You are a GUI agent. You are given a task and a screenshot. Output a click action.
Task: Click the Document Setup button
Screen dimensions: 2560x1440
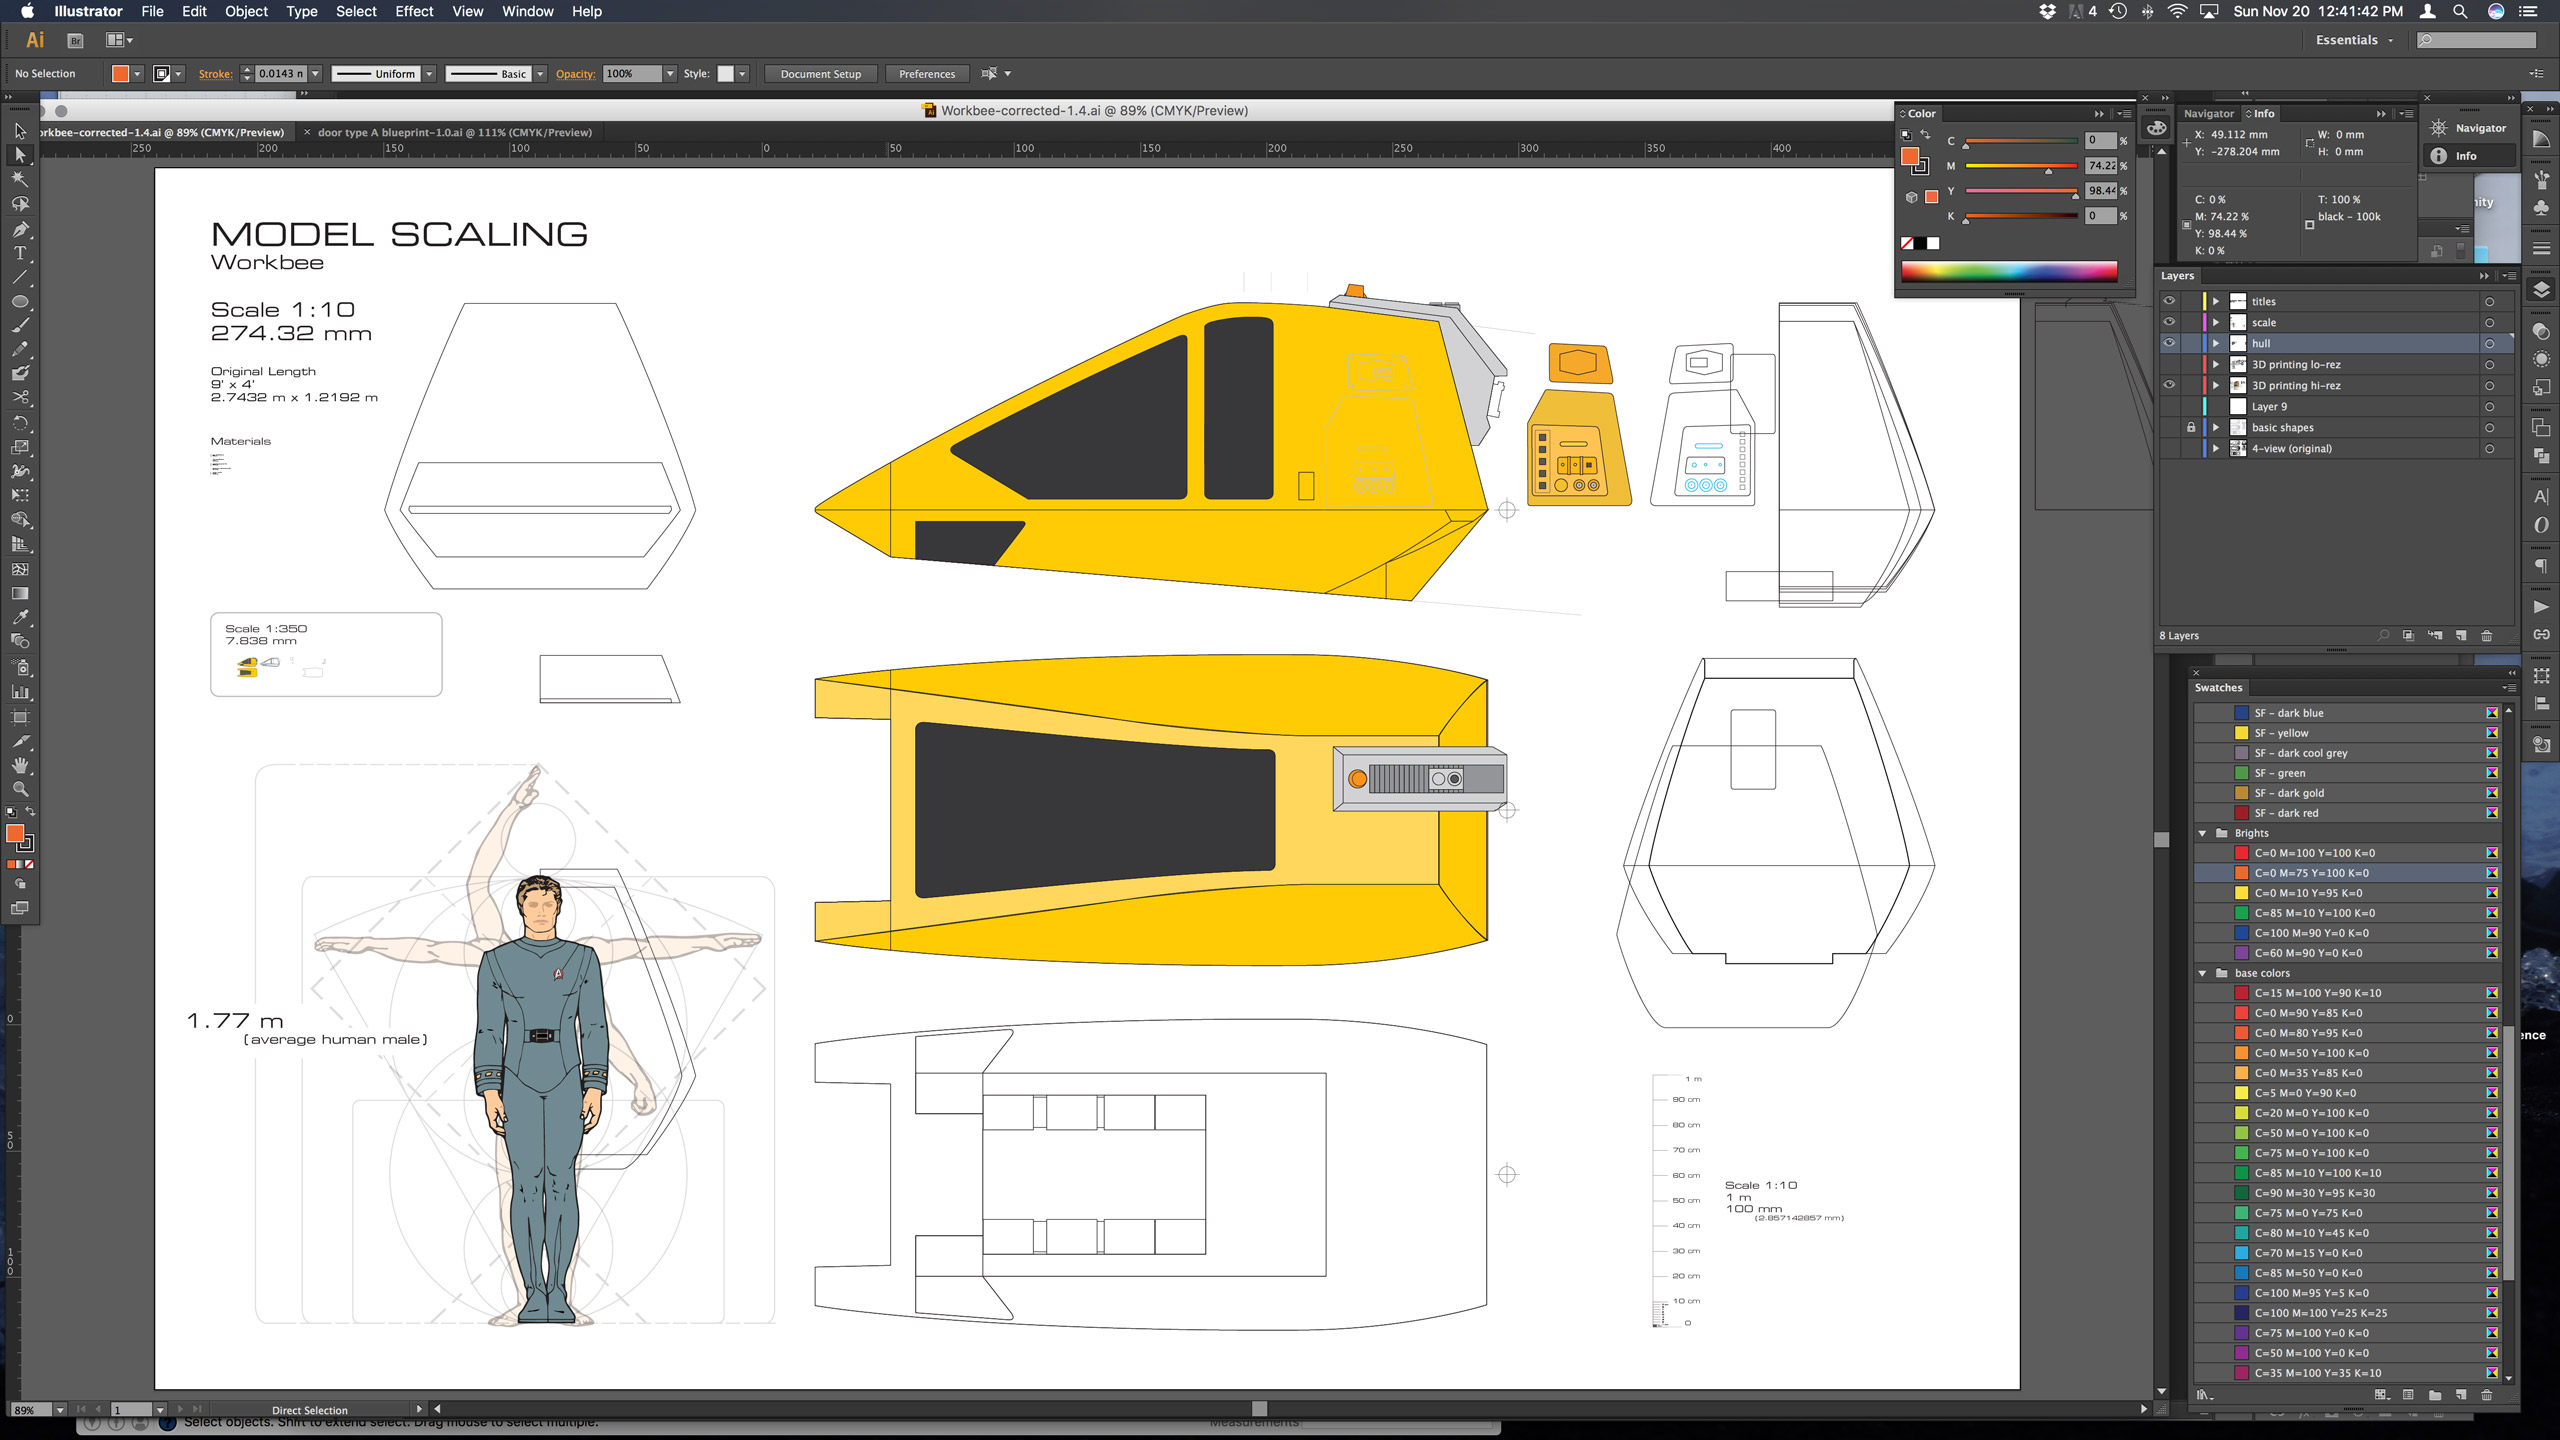tap(820, 74)
